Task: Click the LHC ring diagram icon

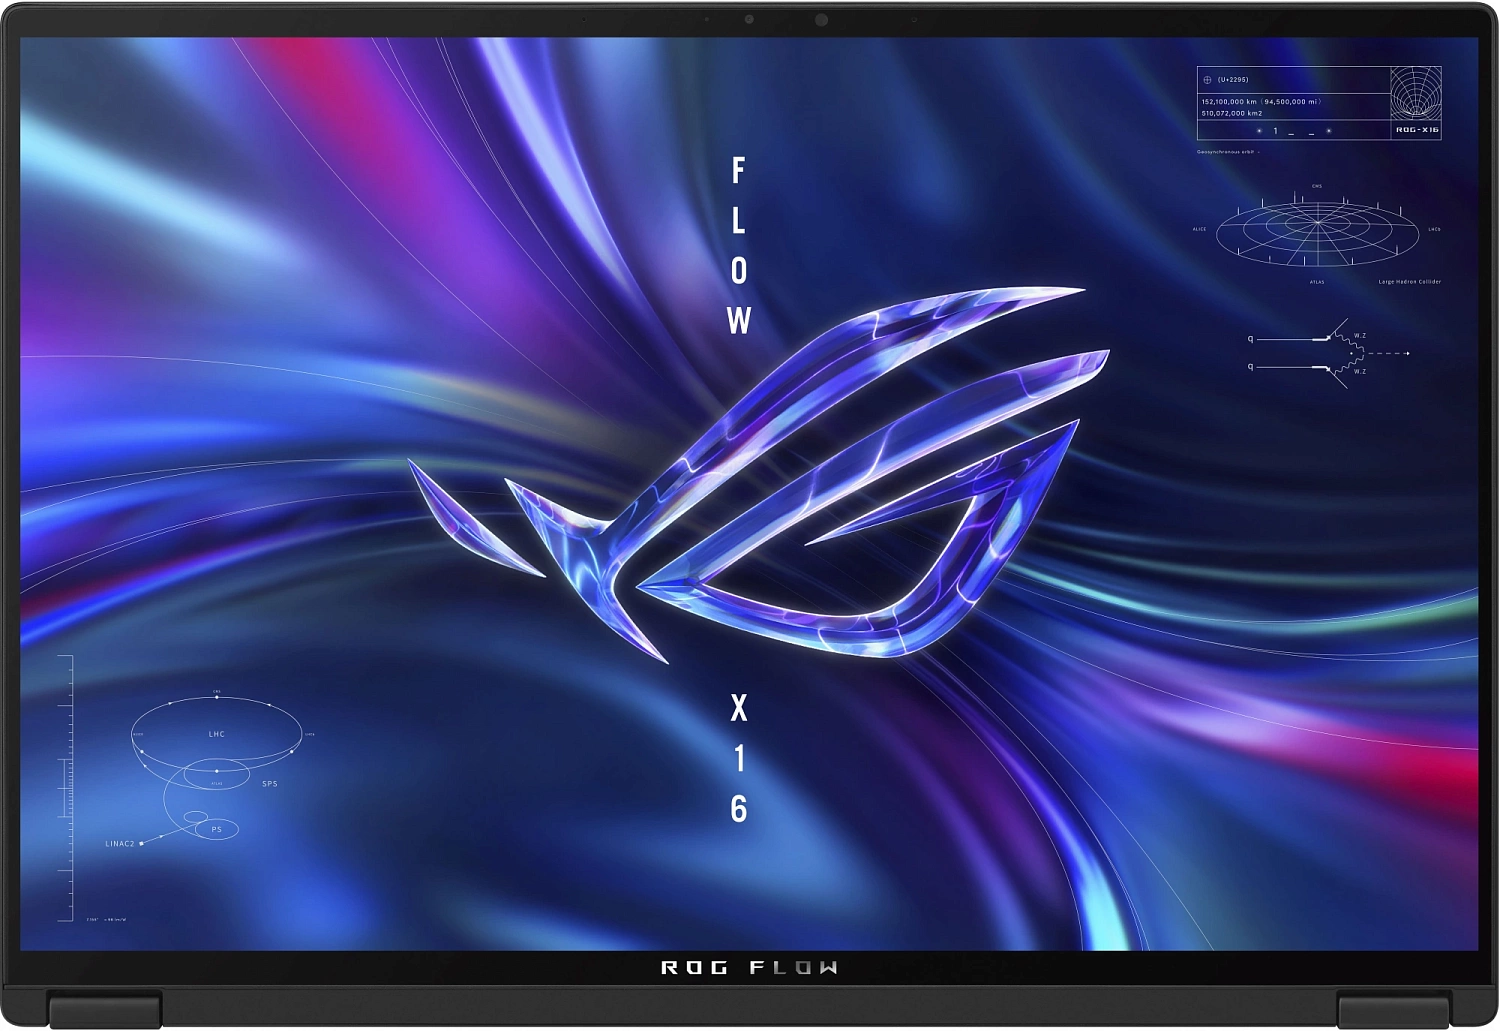Action: (216, 734)
